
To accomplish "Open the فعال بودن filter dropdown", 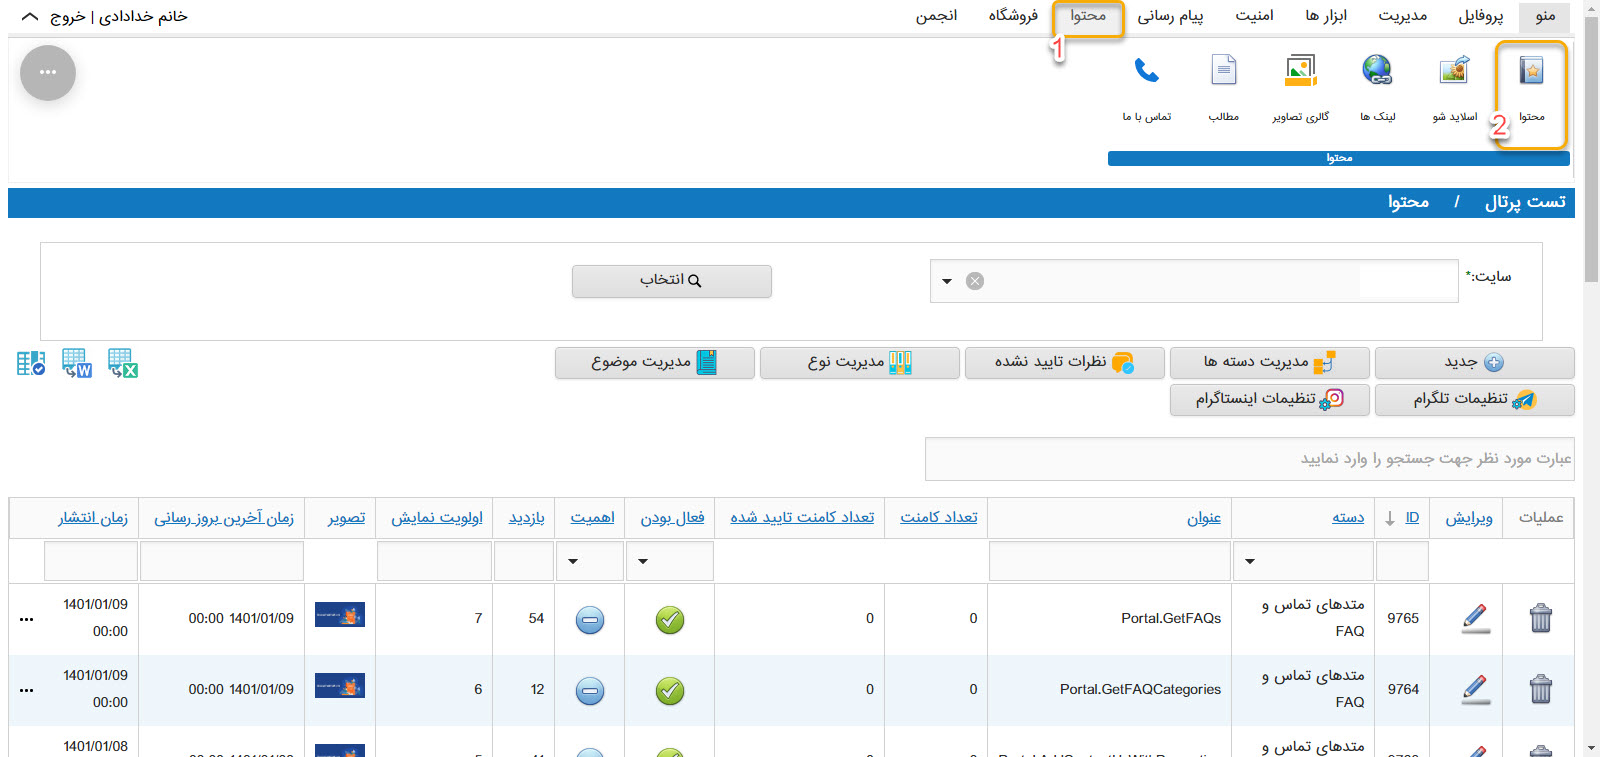I will (x=643, y=562).
